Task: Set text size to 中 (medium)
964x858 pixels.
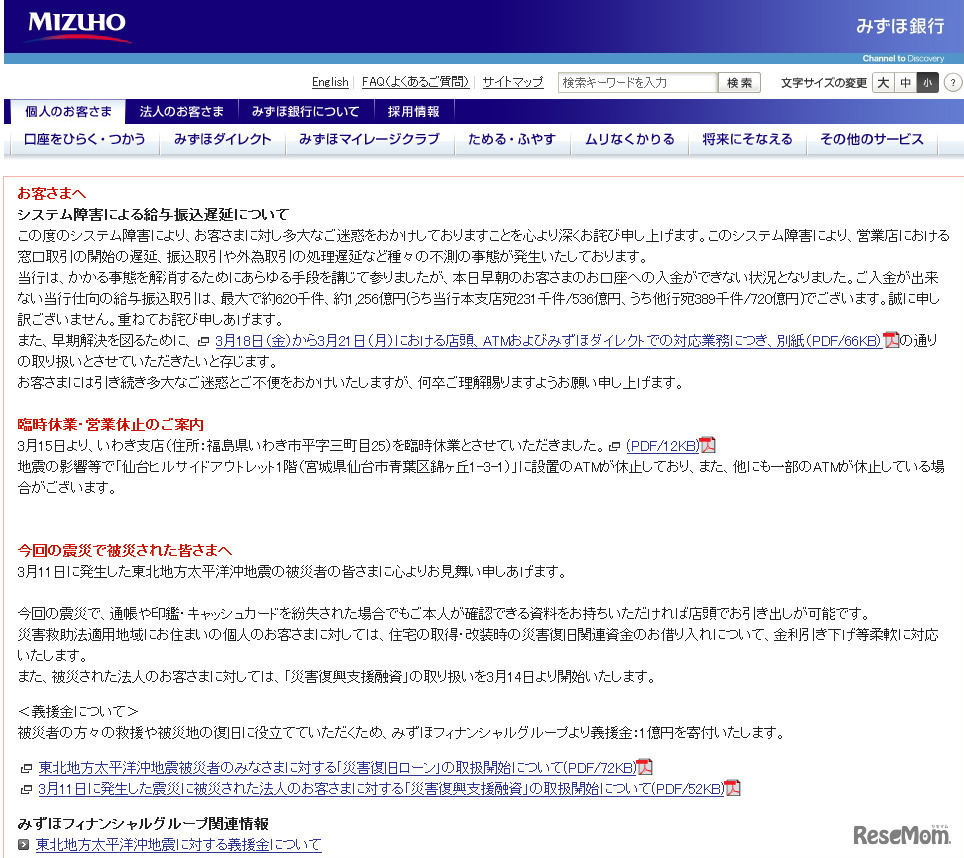Action: 906,82
